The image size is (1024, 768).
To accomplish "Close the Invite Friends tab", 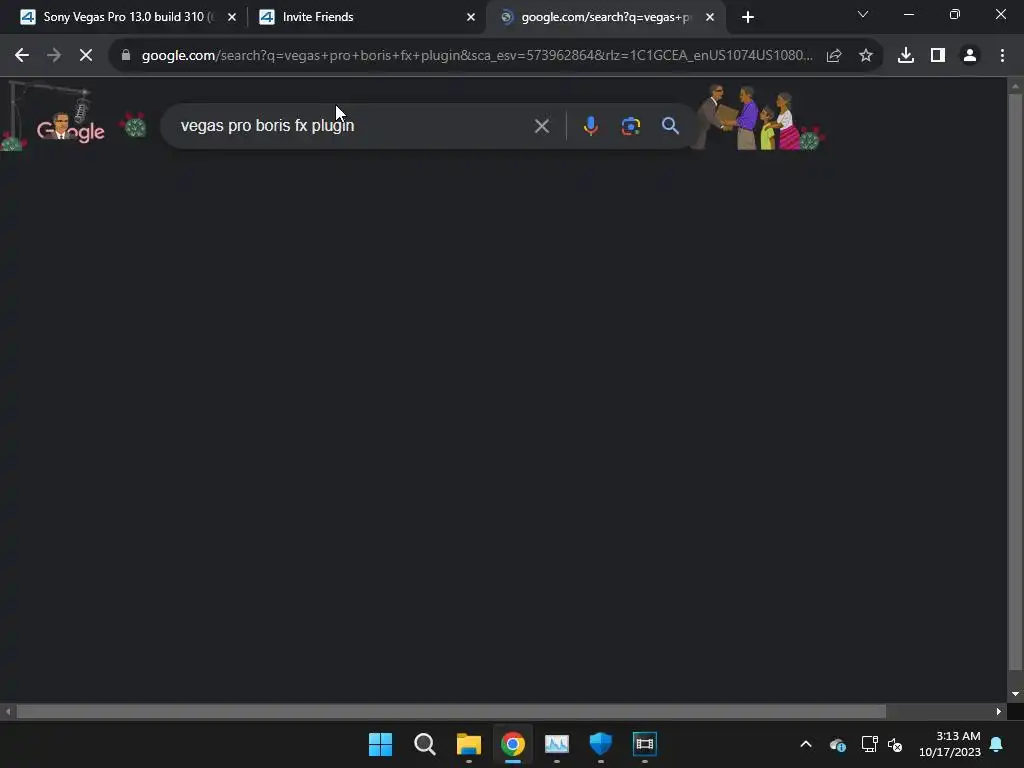I will tap(471, 17).
